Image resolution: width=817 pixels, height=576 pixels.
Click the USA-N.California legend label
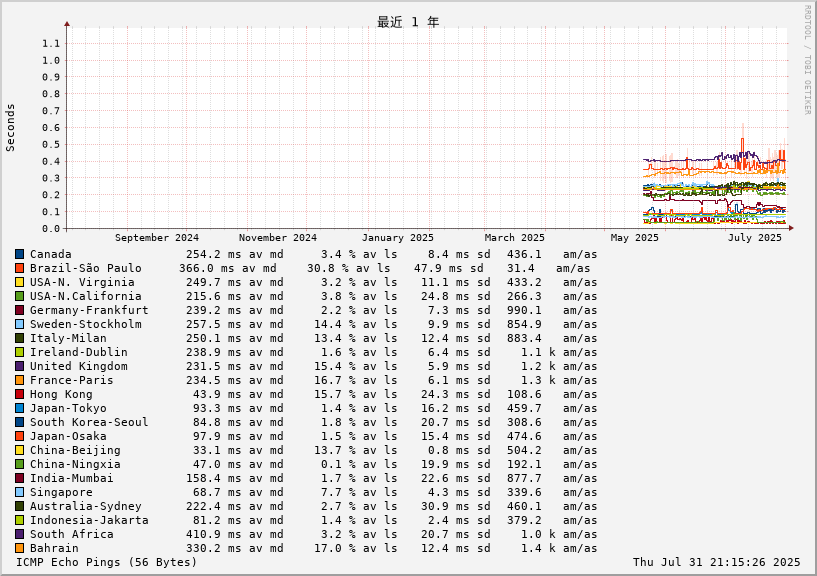[85, 296]
